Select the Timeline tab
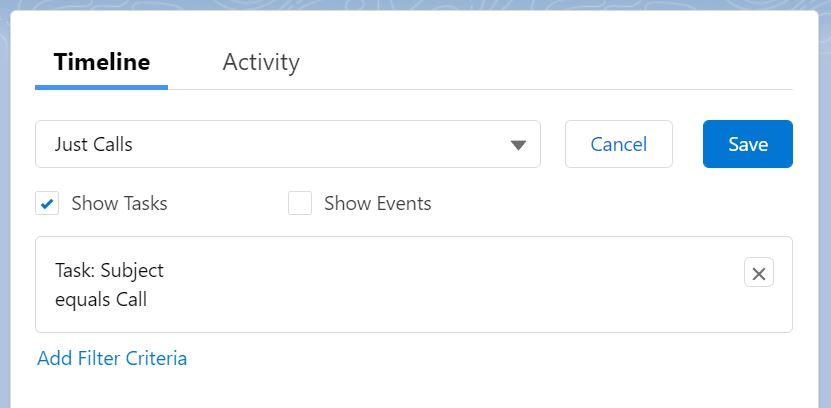This screenshot has height=408, width=831. point(102,62)
